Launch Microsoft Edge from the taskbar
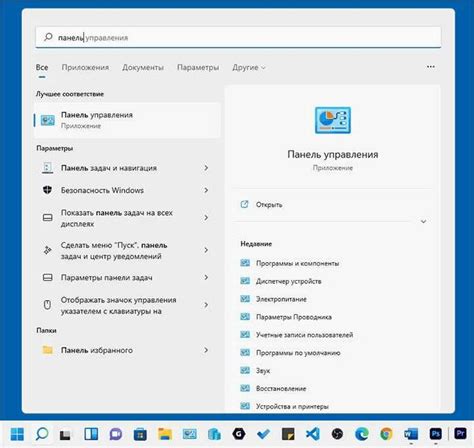 [362, 434]
